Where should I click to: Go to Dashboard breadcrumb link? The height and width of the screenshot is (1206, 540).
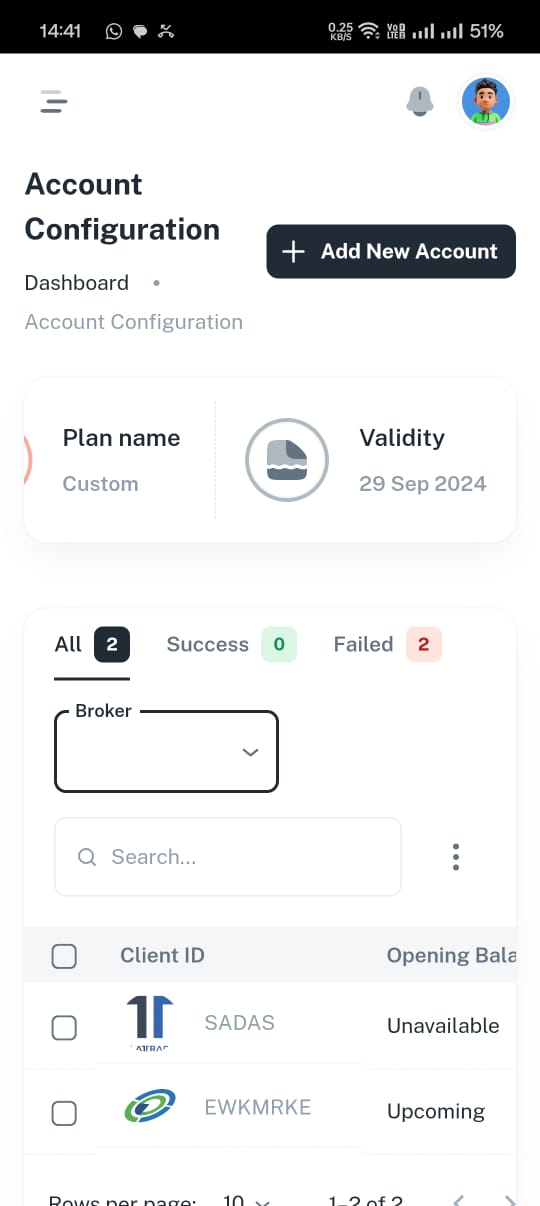coord(77,283)
